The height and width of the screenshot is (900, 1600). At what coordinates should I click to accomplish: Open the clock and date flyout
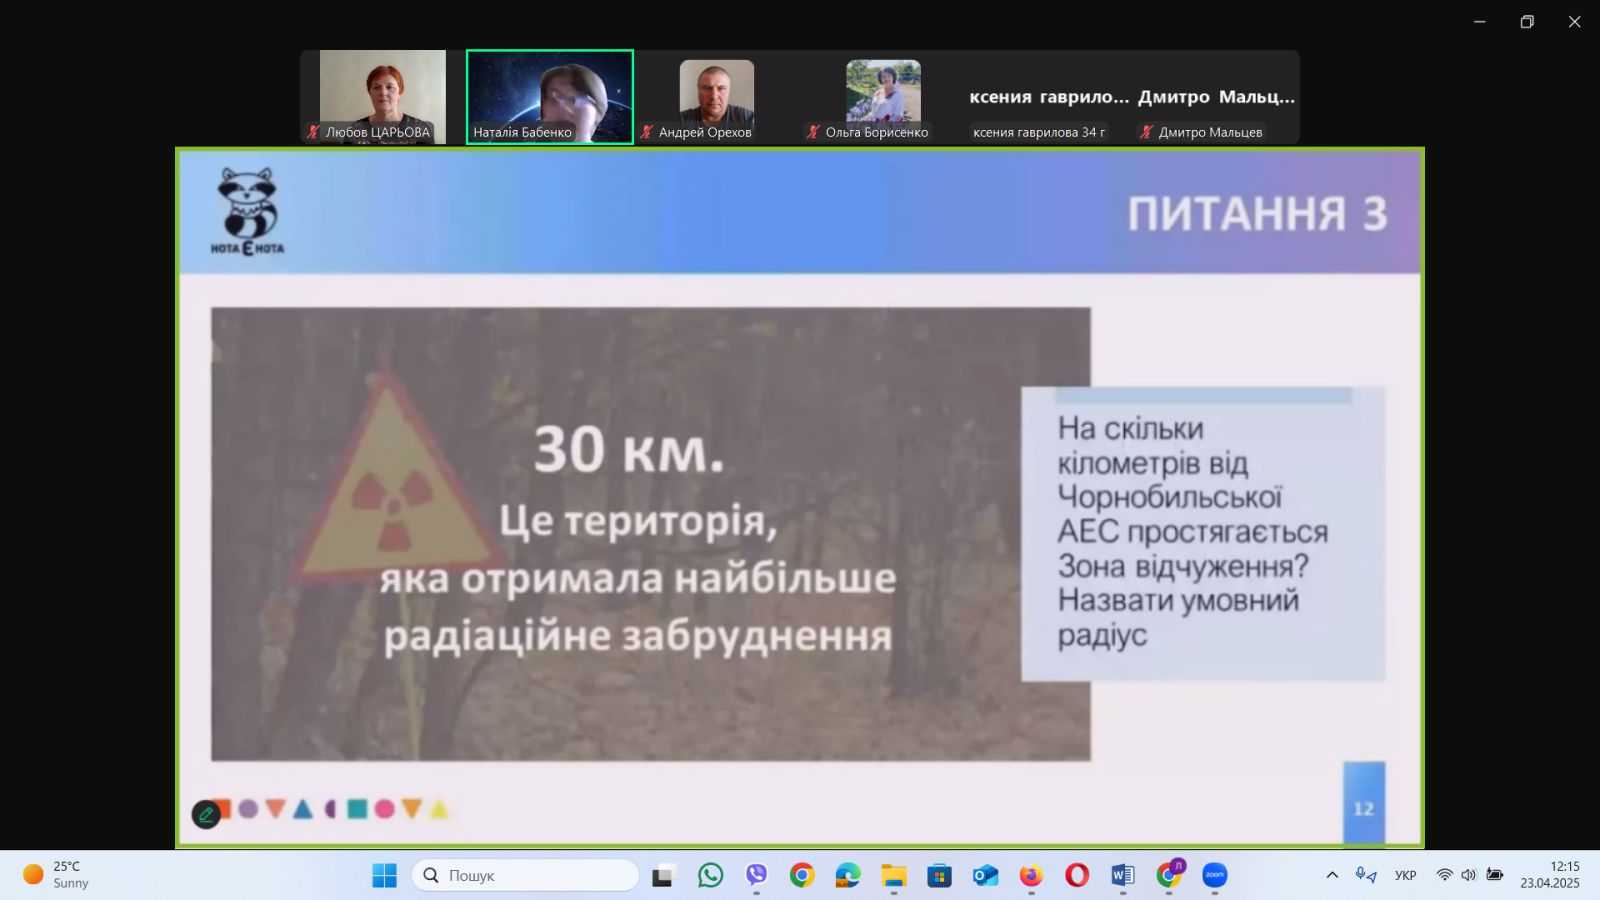(x=1550, y=875)
